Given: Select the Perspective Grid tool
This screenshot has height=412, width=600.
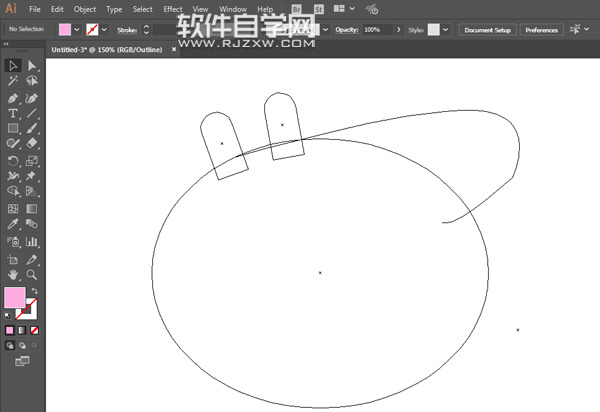Looking at the screenshot, I should (x=32, y=191).
